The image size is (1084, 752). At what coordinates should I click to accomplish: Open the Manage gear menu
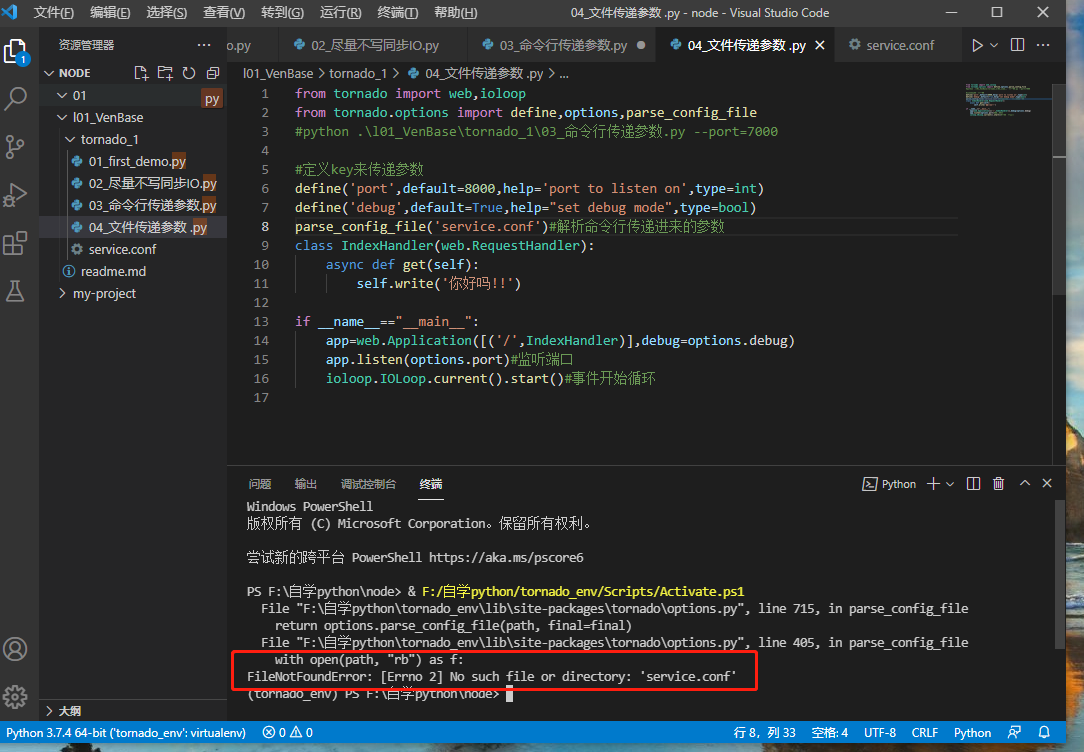tap(15, 697)
